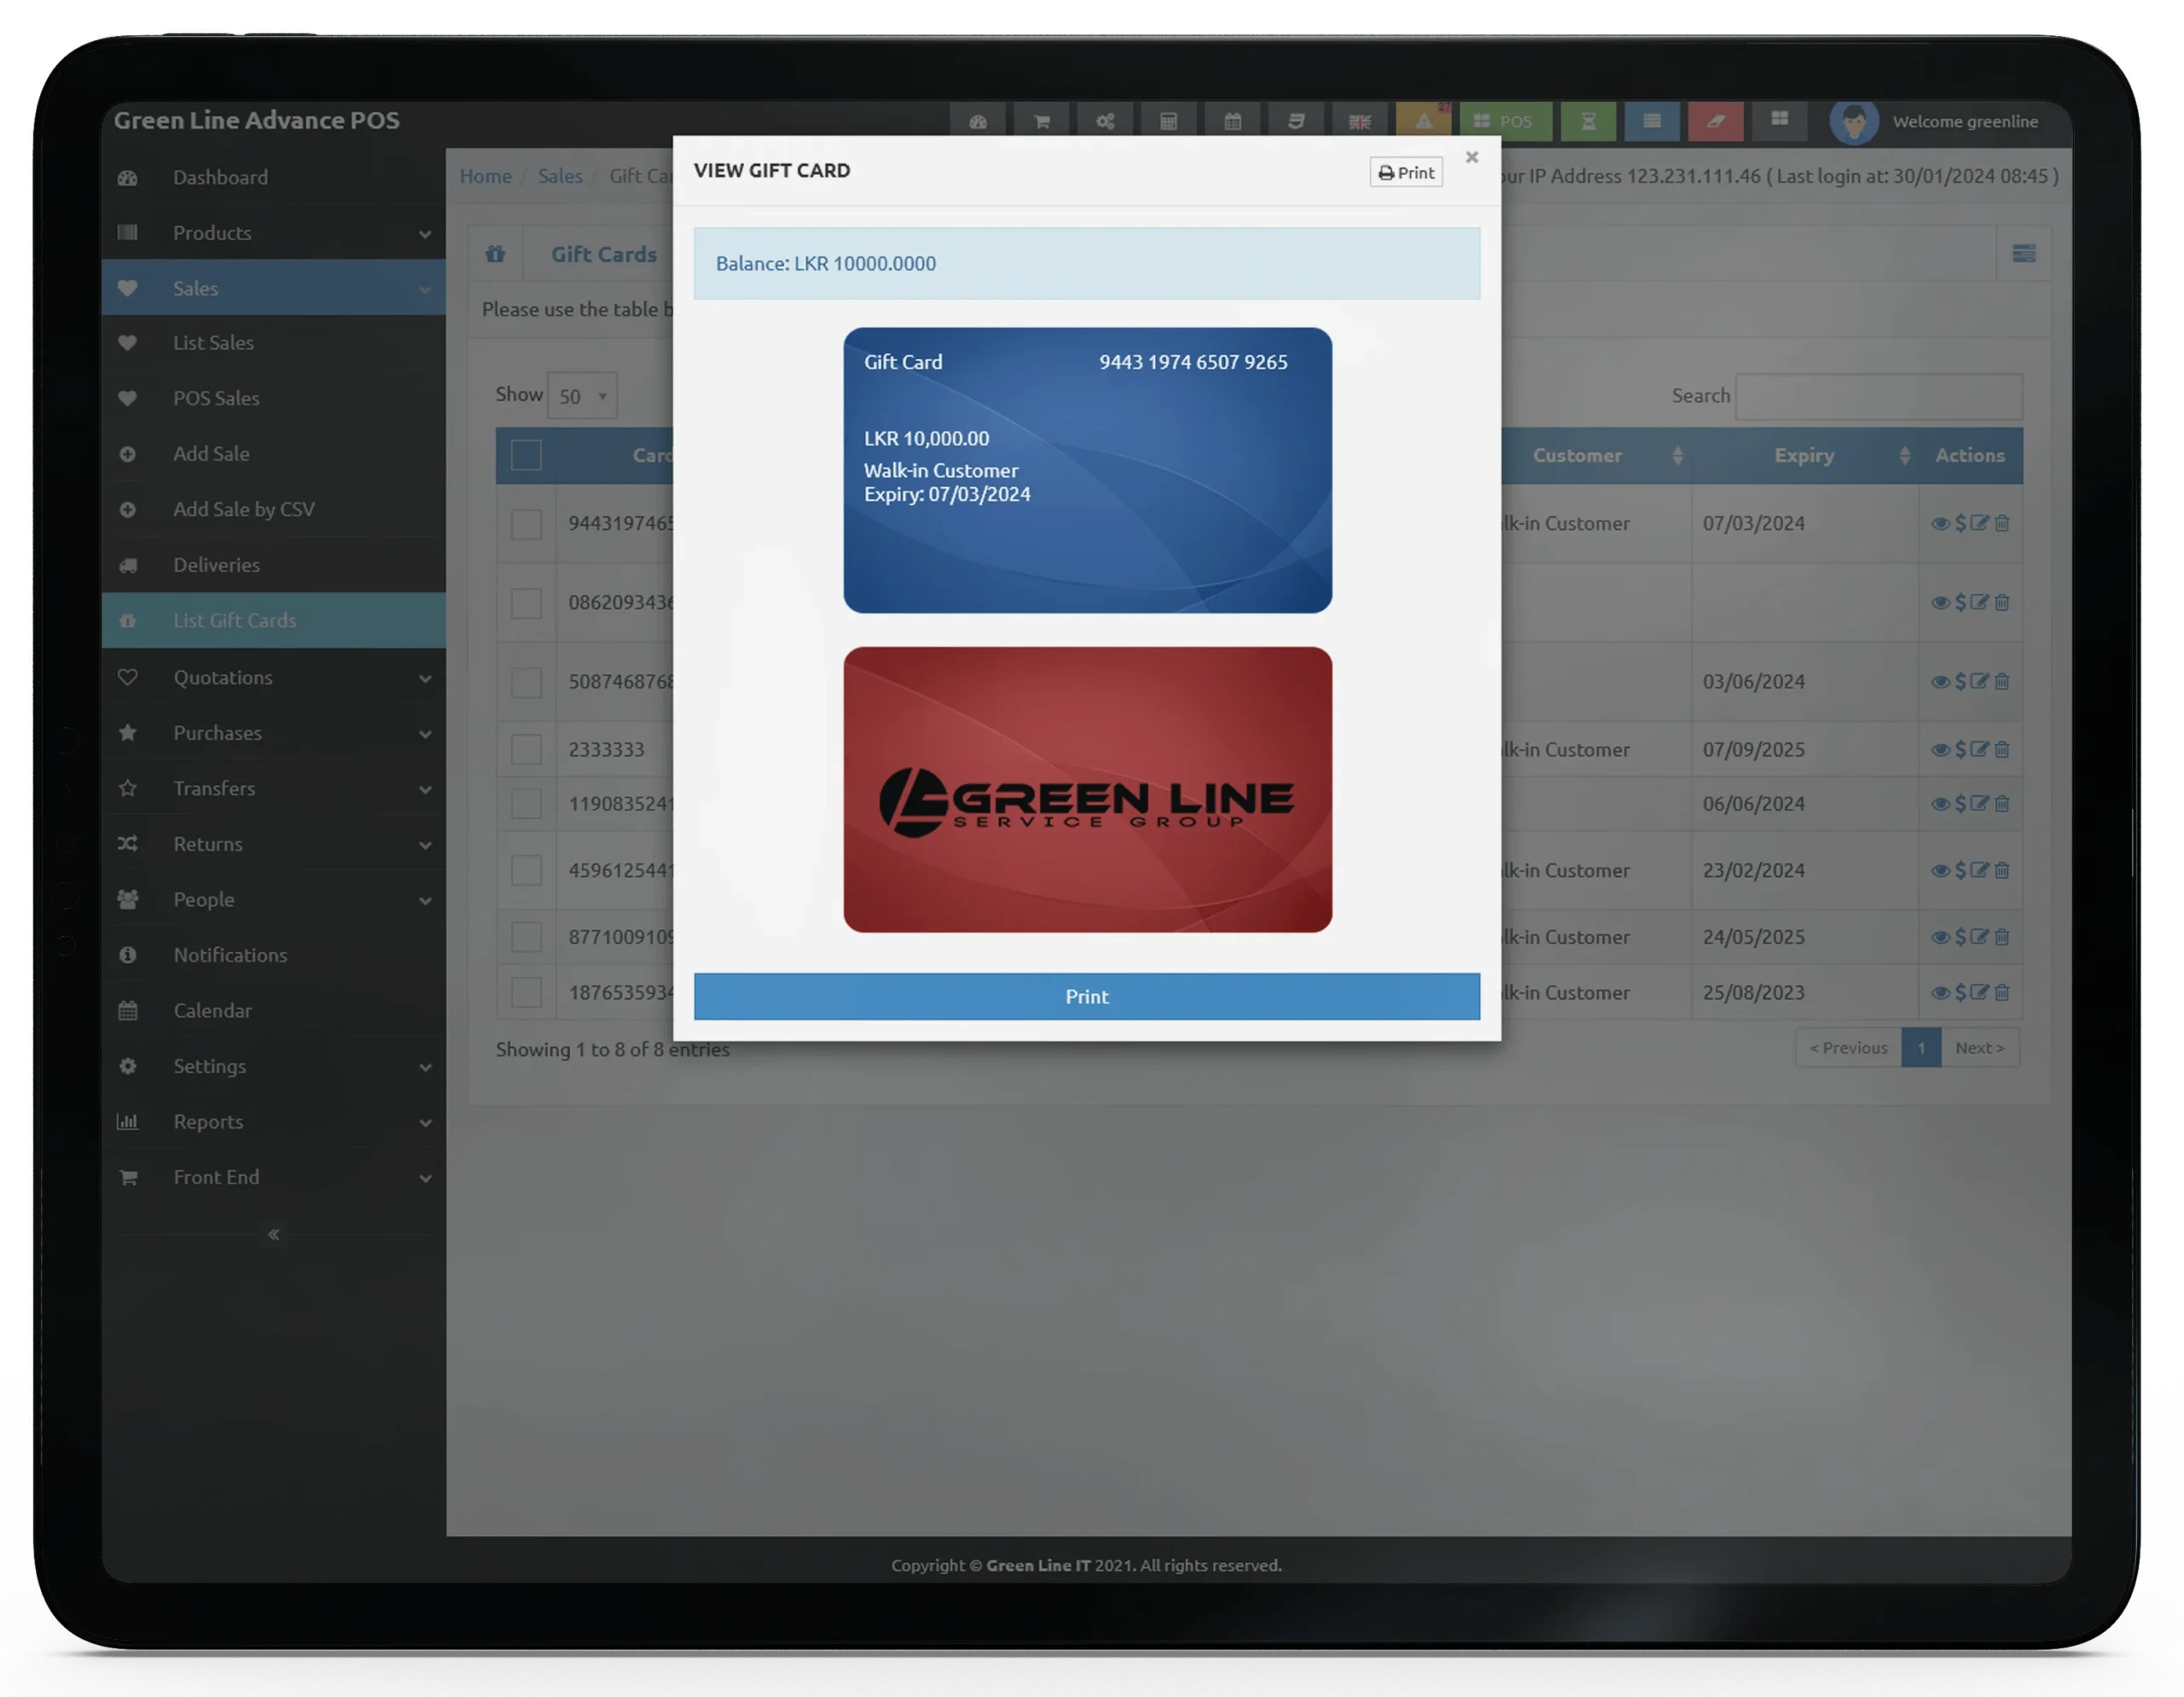
Task: Click the green hourglass icon in header
Action: point(1588,122)
